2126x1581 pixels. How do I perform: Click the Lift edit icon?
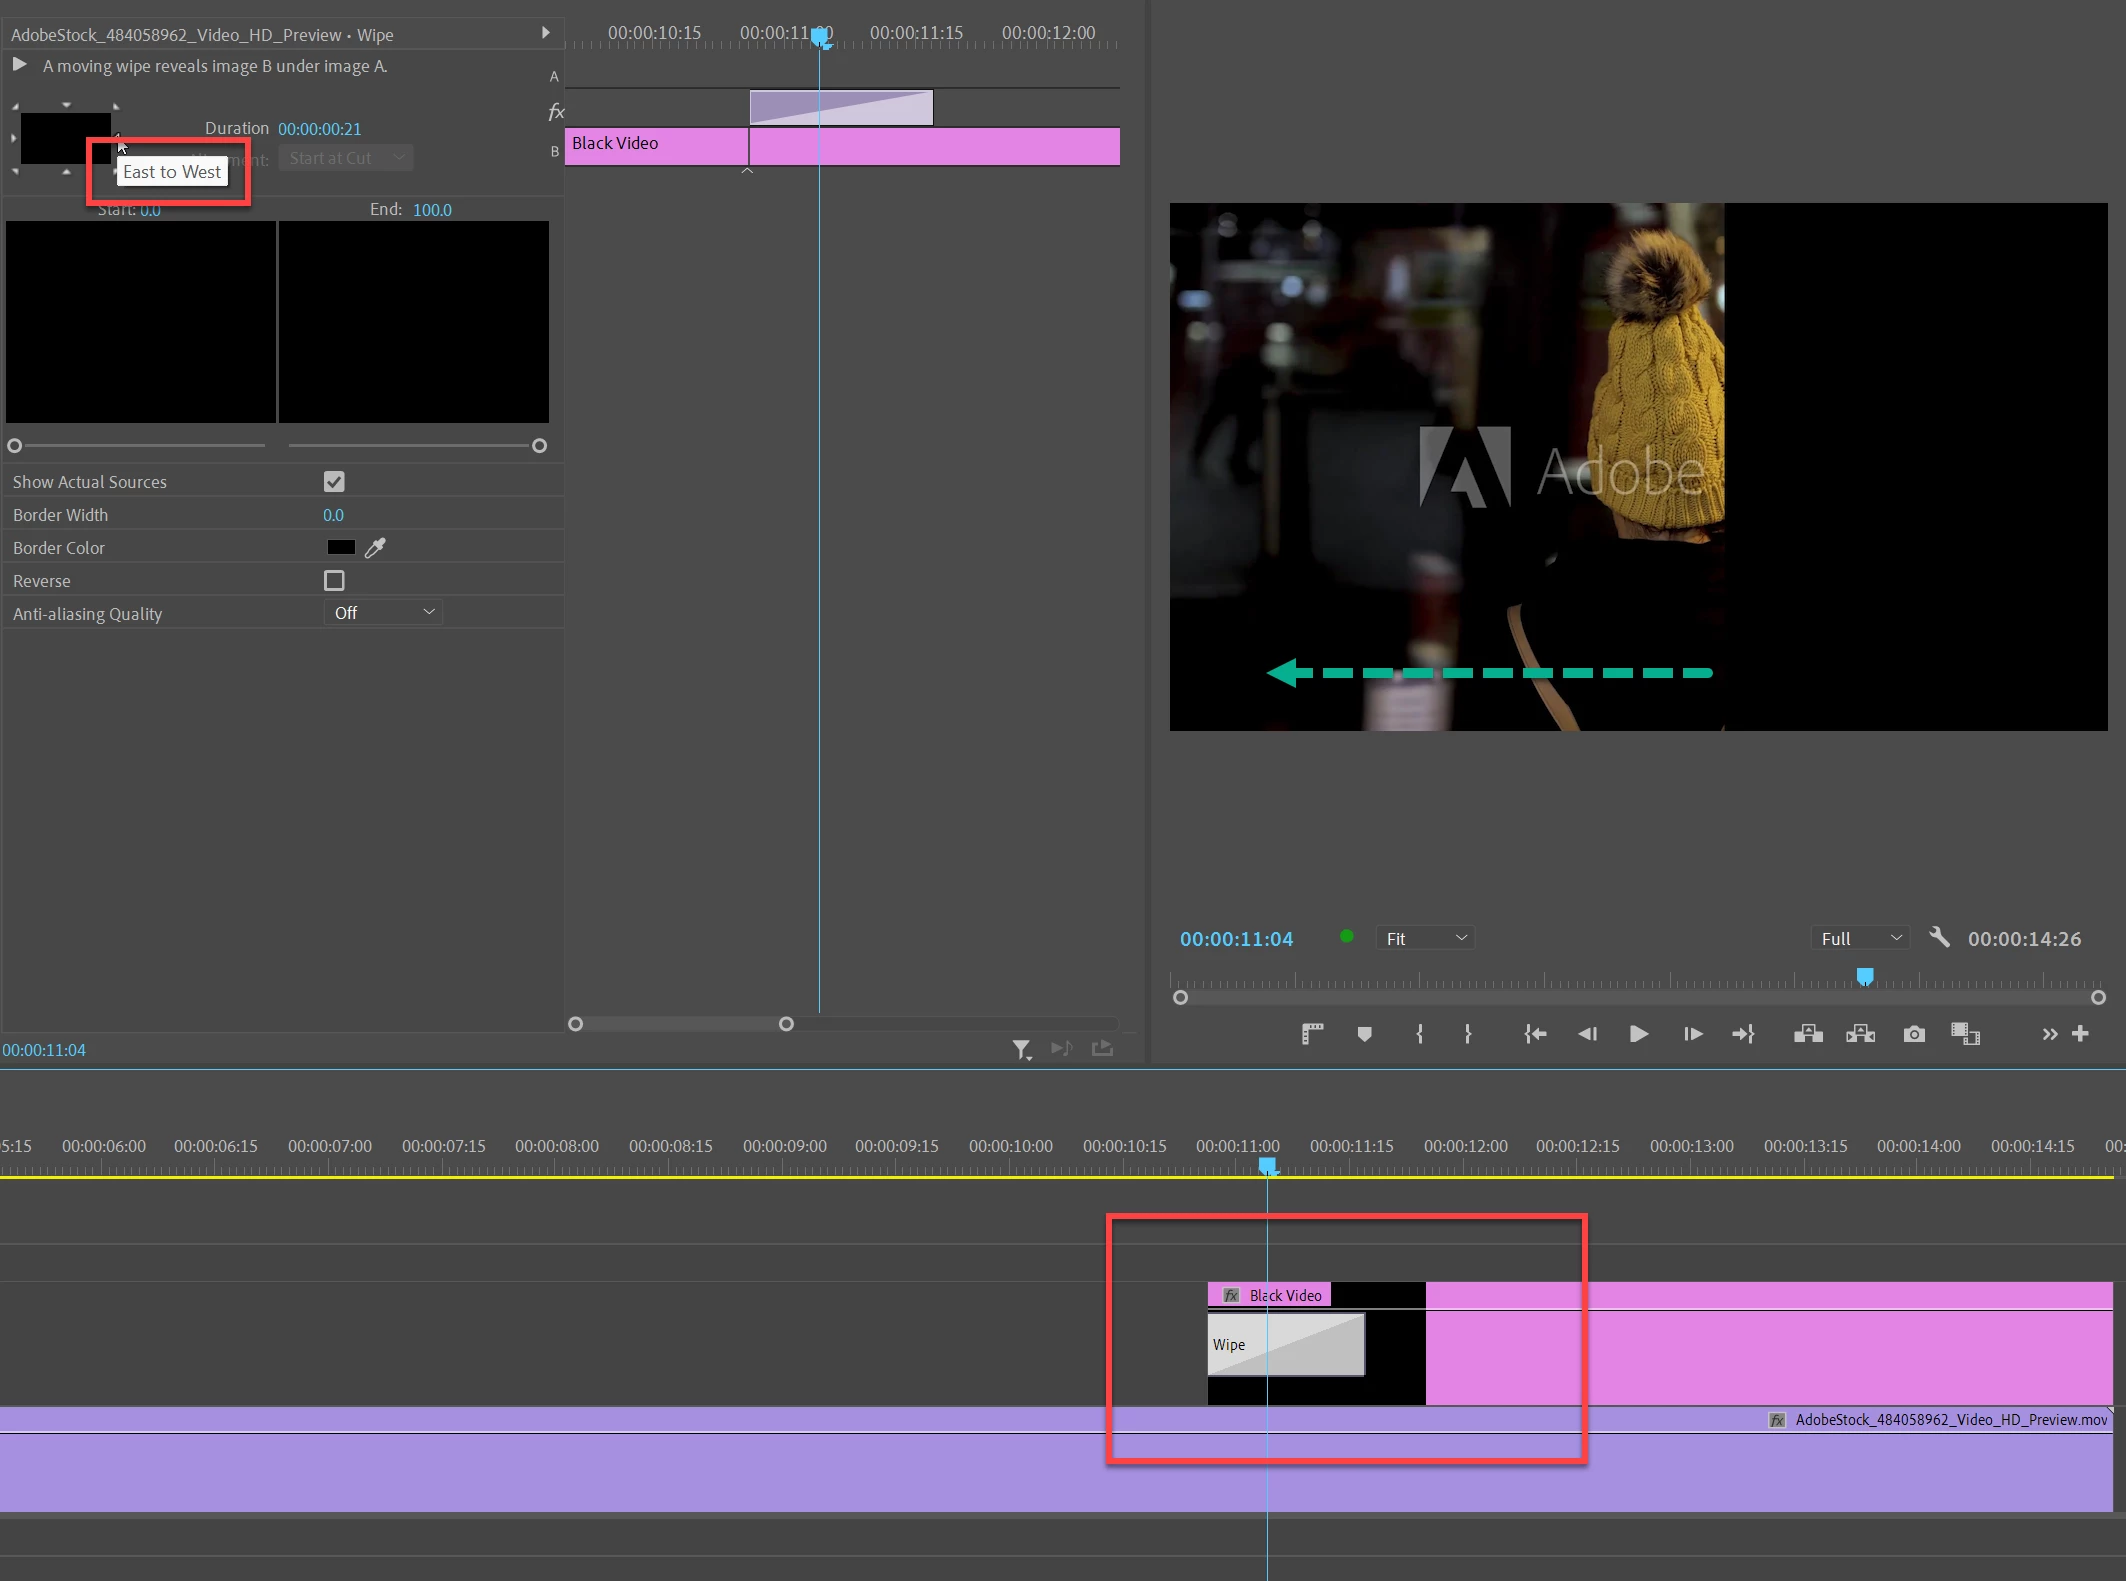1807,1034
